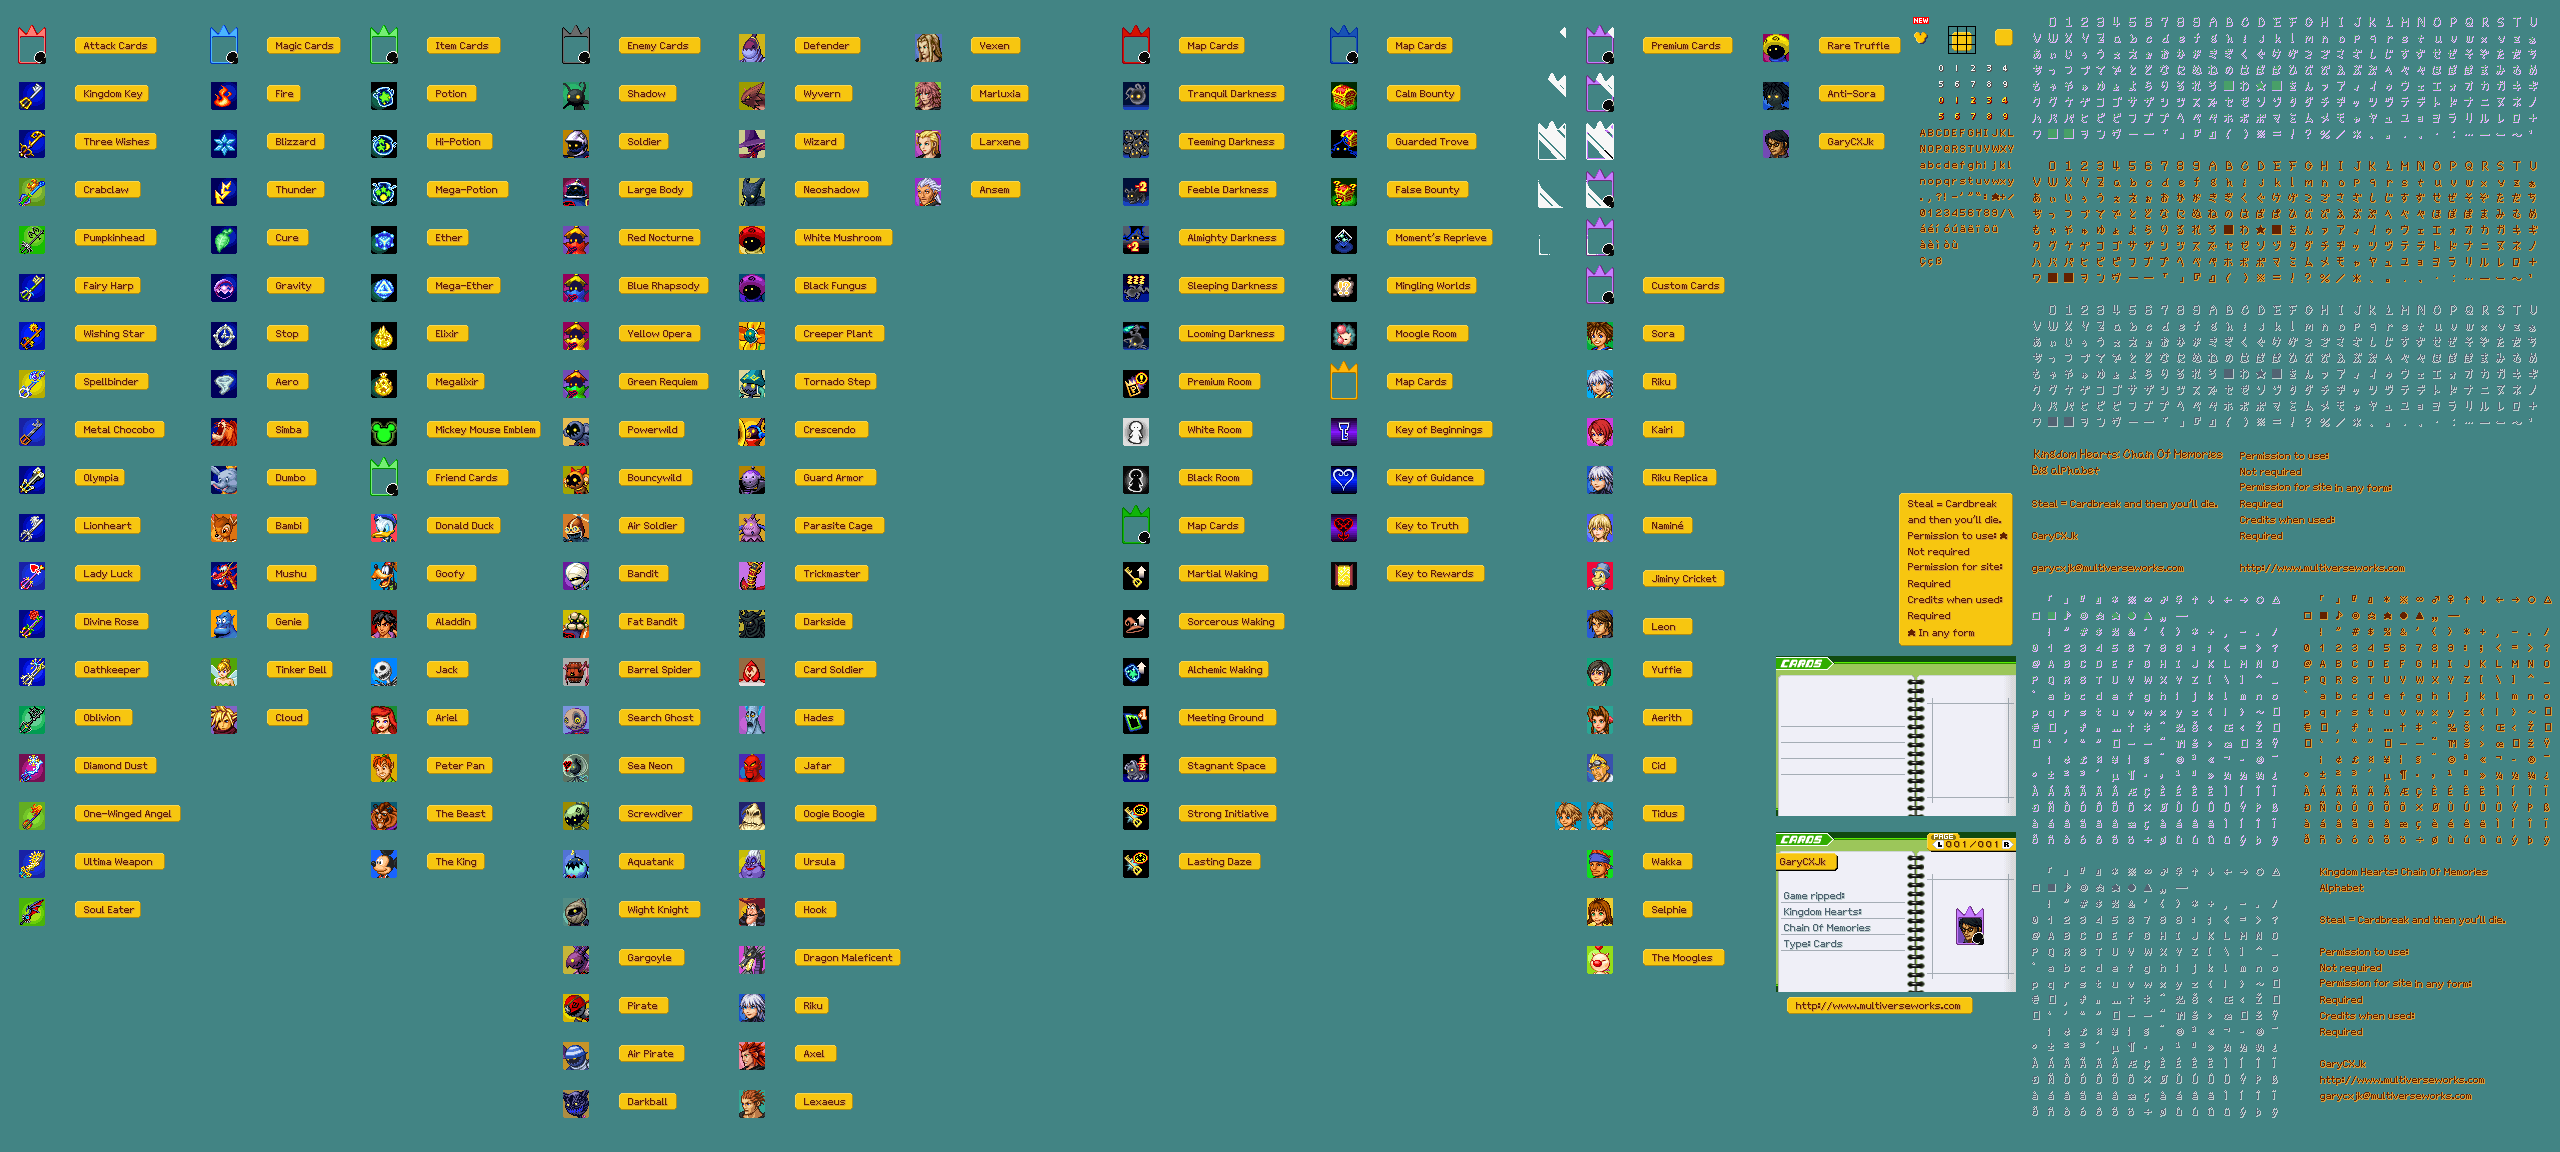2560x1152 pixels.
Task: Select the Three Wishes keyblade icon
Action: pyautogui.click(x=32, y=143)
